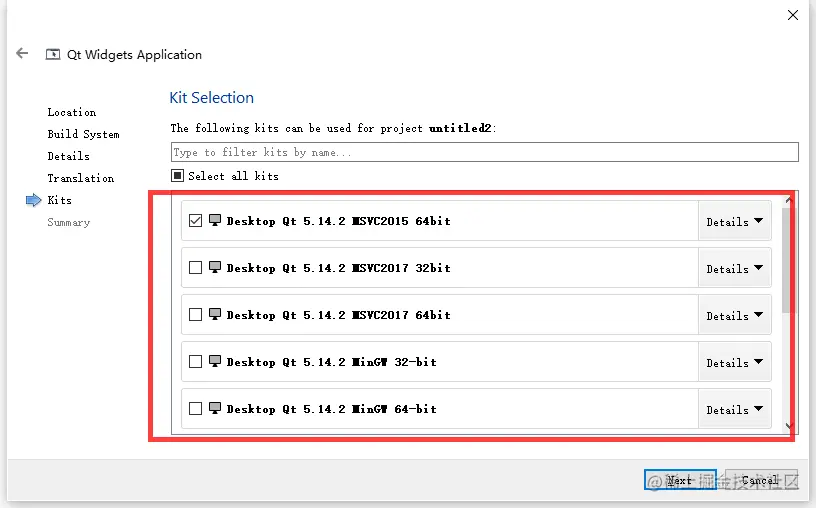The width and height of the screenshot is (816, 508).
Task: Select the Translation wizard step
Action: (80, 178)
